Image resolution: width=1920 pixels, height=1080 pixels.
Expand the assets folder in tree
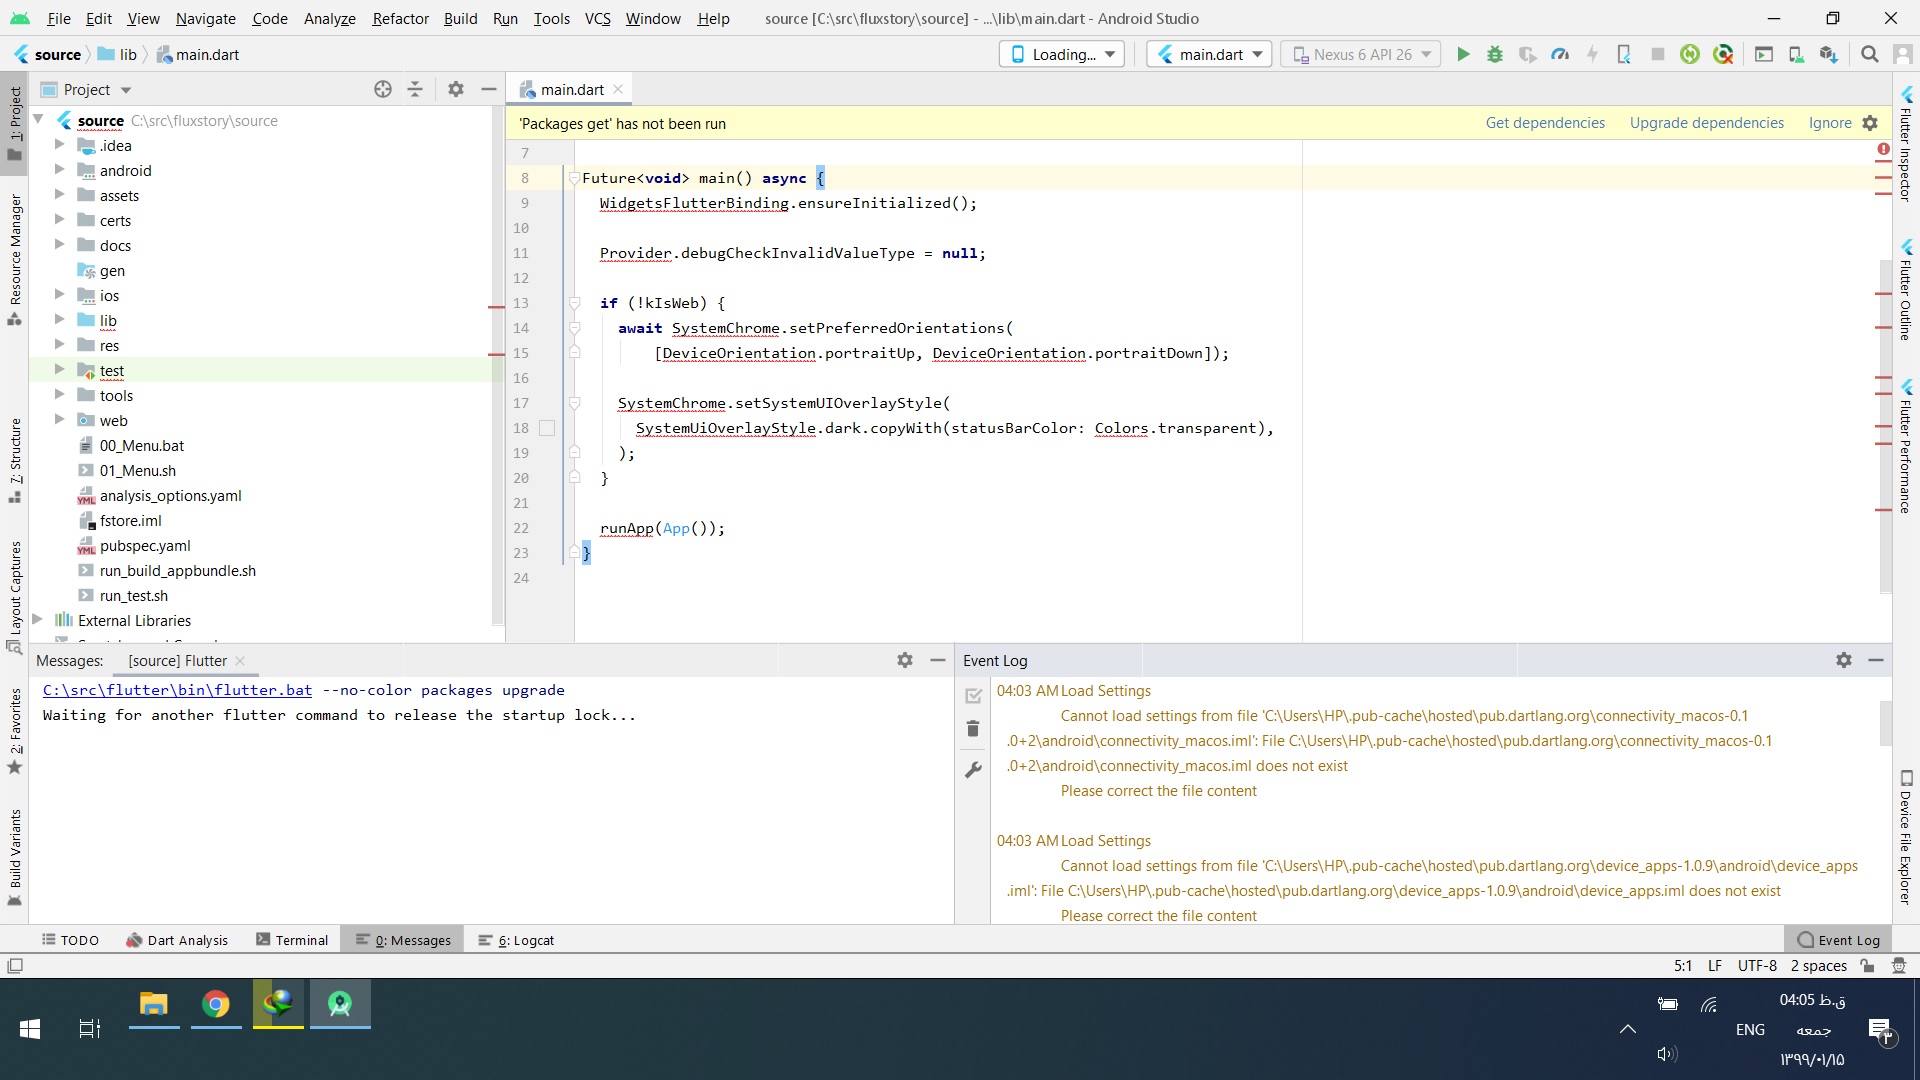tap(59, 195)
